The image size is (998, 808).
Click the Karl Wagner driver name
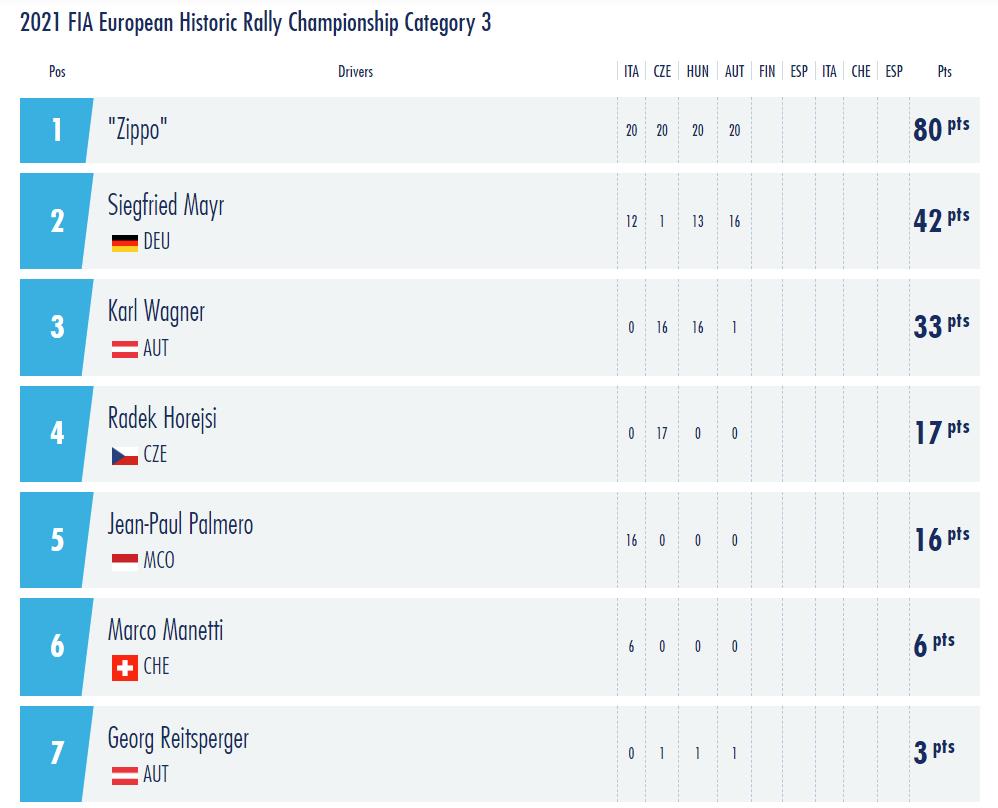[x=156, y=312]
